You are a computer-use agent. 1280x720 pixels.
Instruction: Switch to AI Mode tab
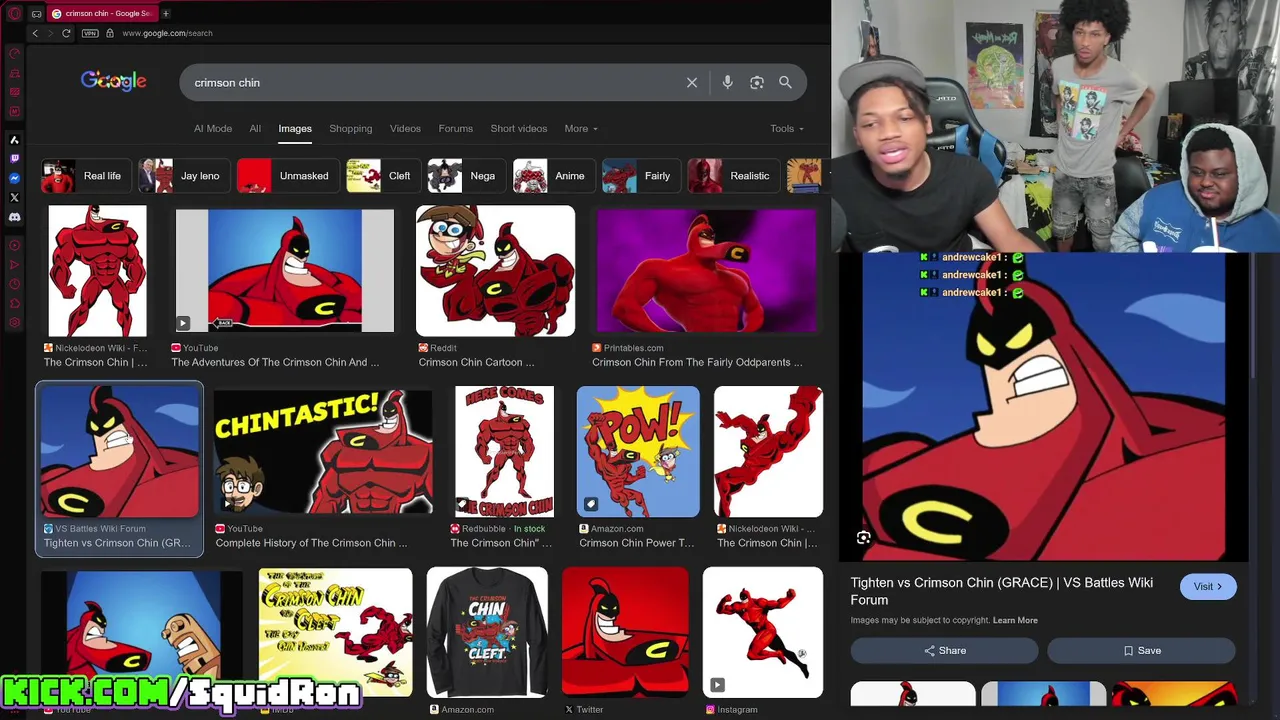(213, 128)
